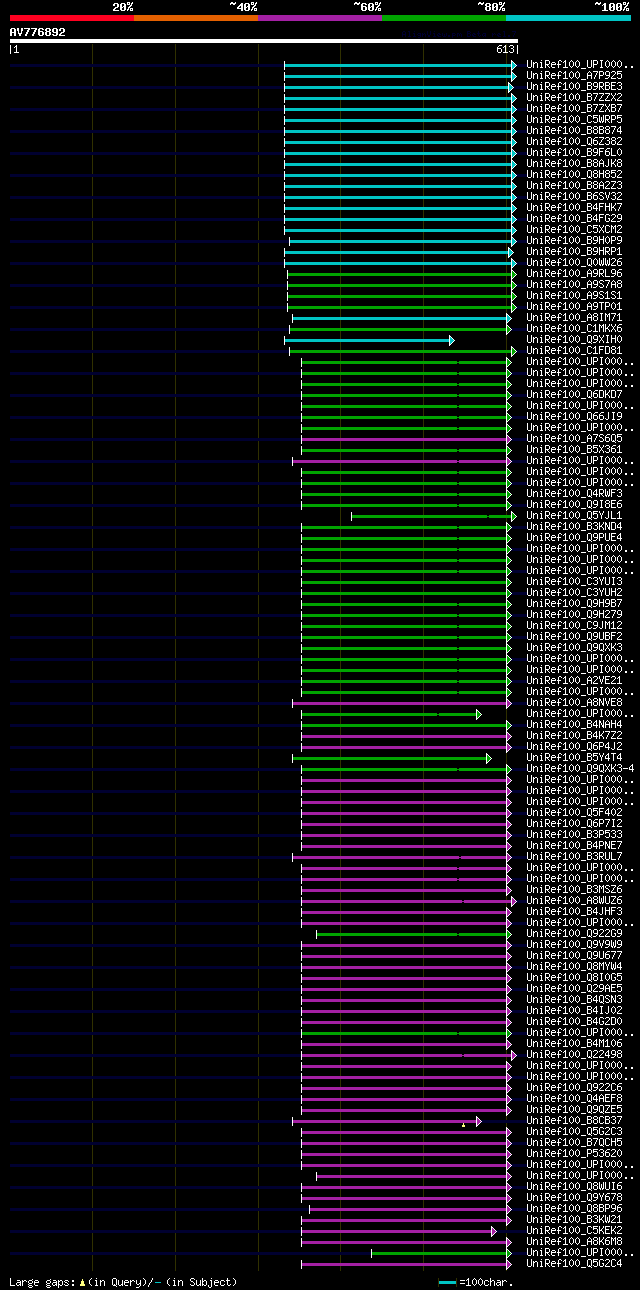Viewport: 640px width, 1290px height.
Task: Select hit label UniRef100_A8NVE8
Action: (x=574, y=702)
